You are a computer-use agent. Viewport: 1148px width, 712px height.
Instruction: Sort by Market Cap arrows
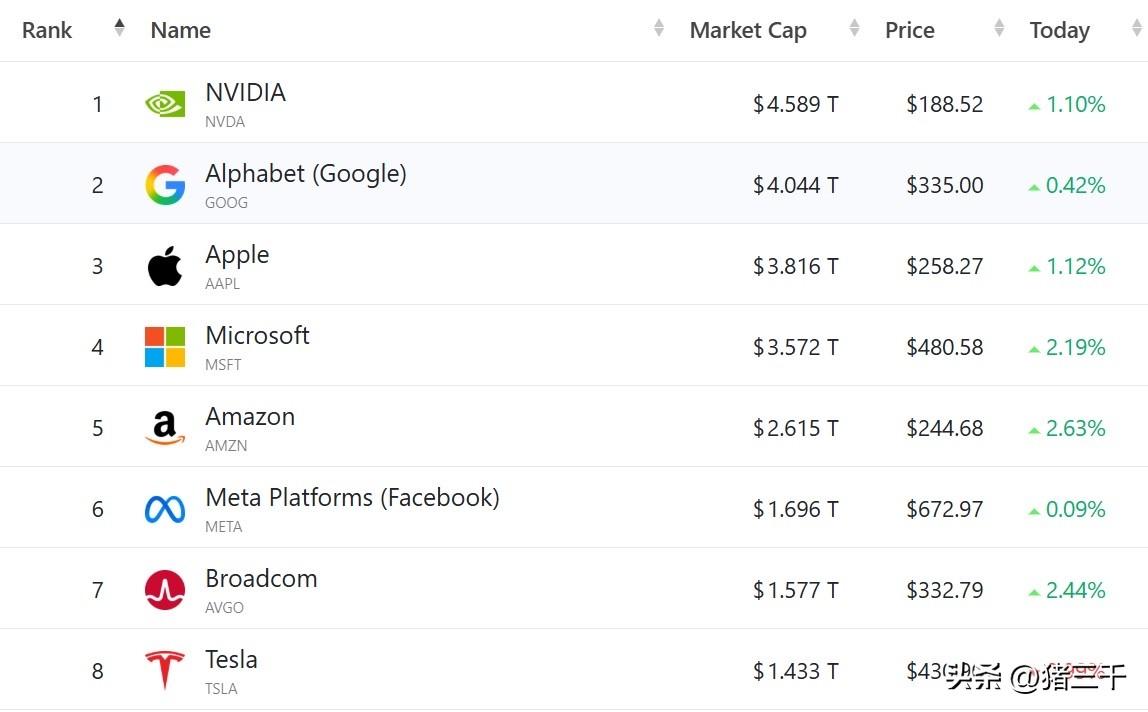coord(854,28)
